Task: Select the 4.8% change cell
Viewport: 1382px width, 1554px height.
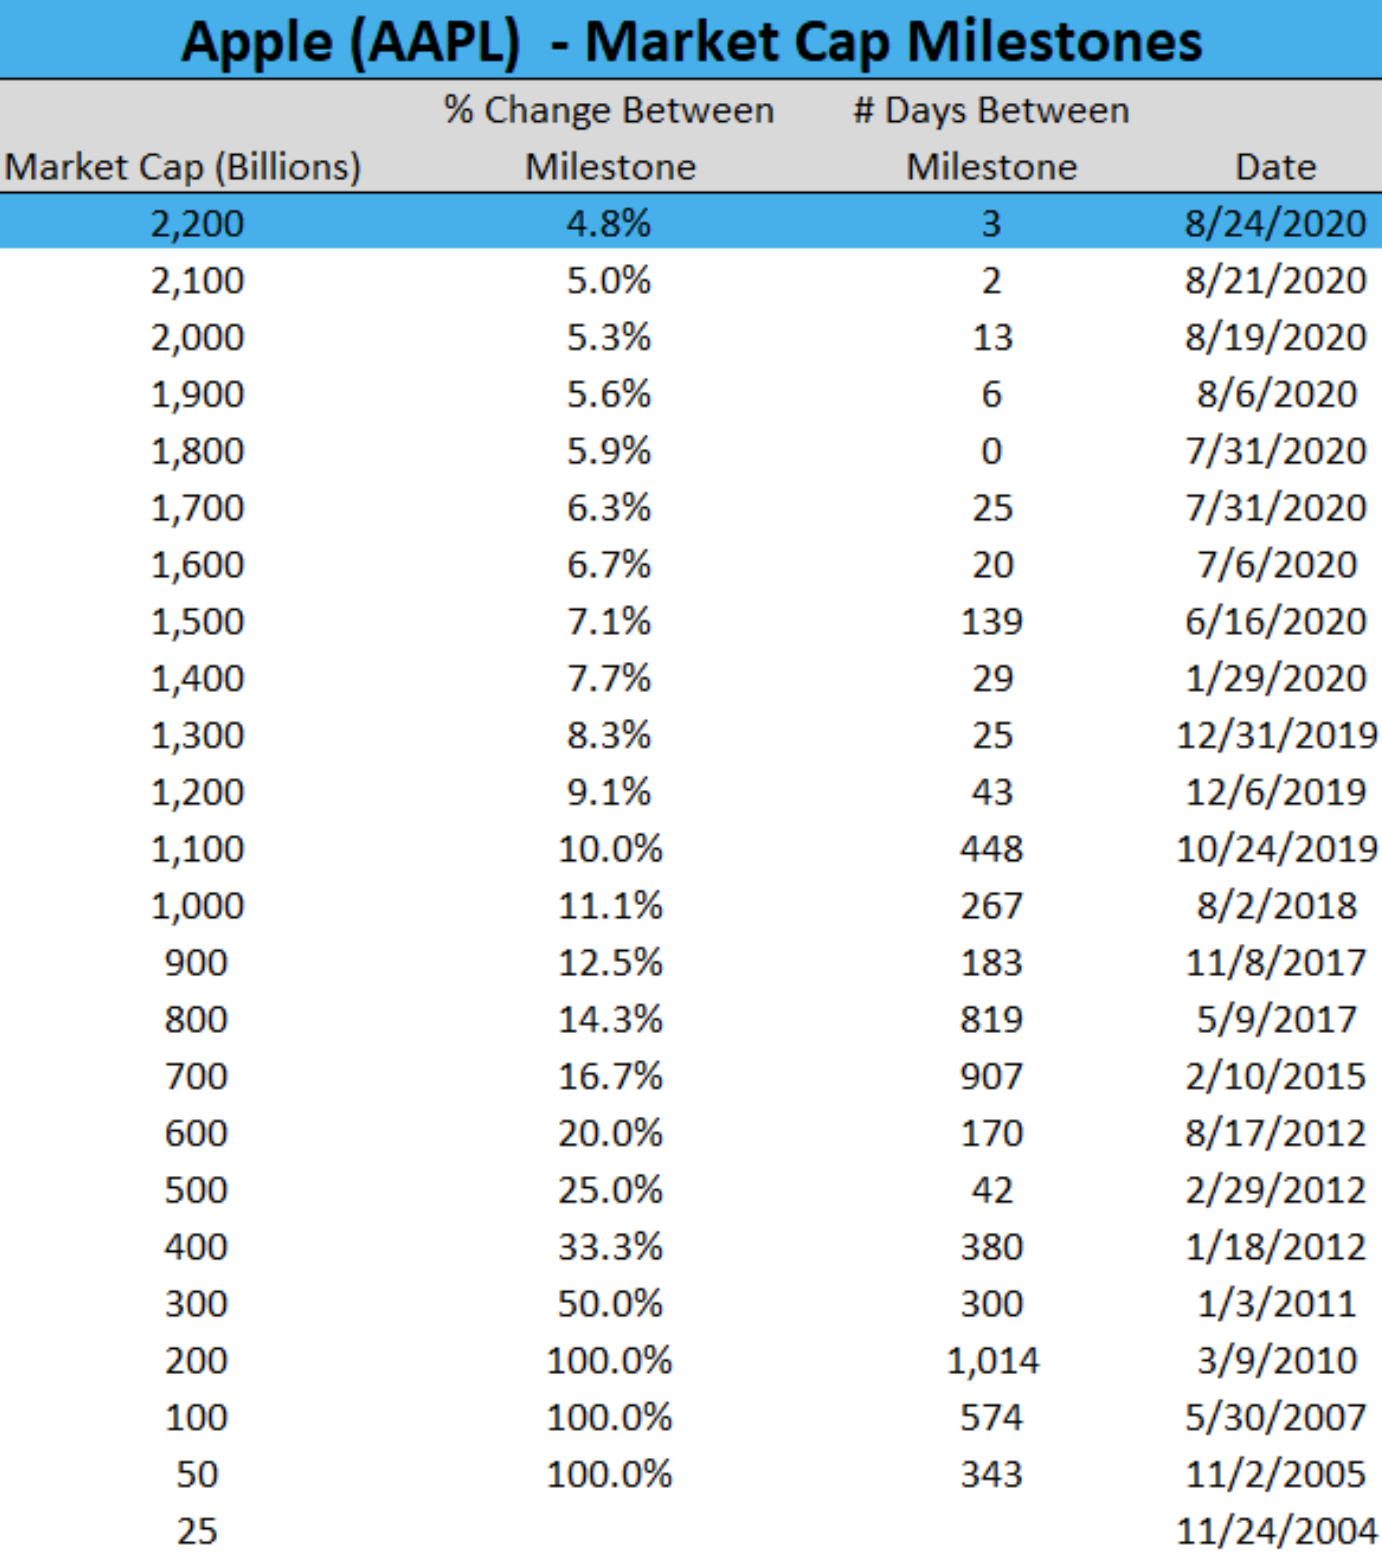Action: point(609,223)
